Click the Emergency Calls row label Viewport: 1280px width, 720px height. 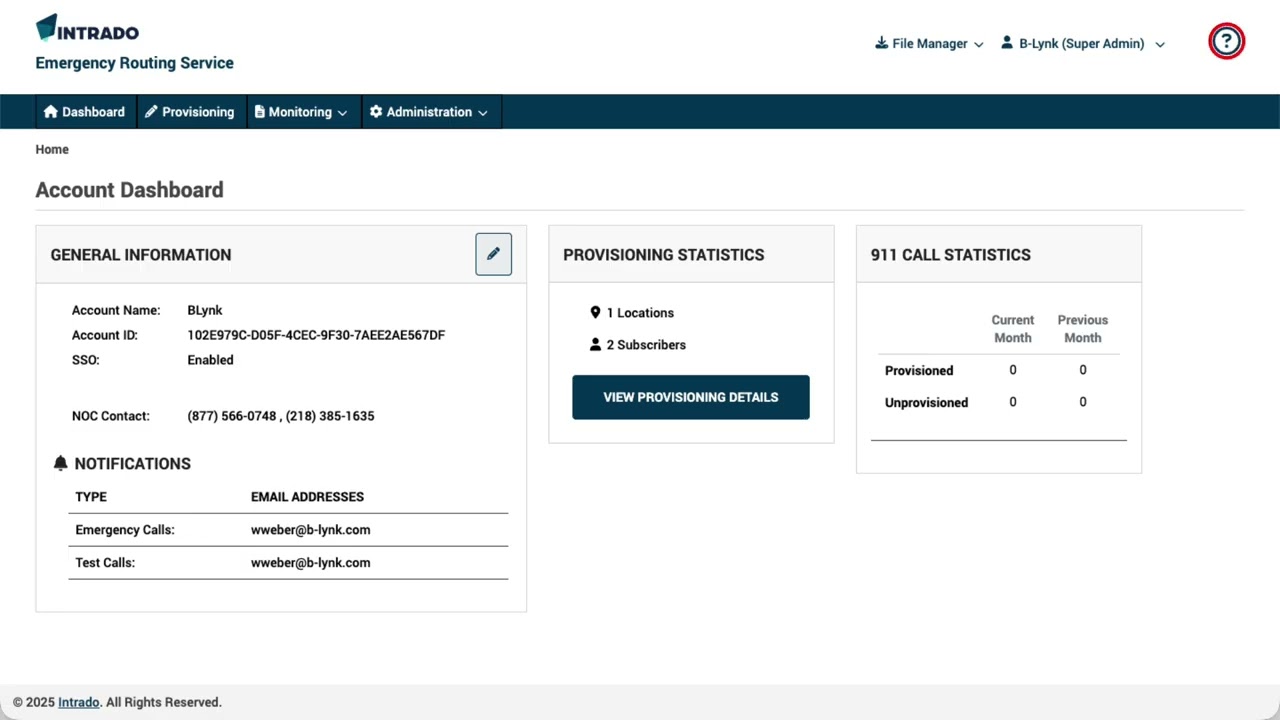tap(125, 530)
